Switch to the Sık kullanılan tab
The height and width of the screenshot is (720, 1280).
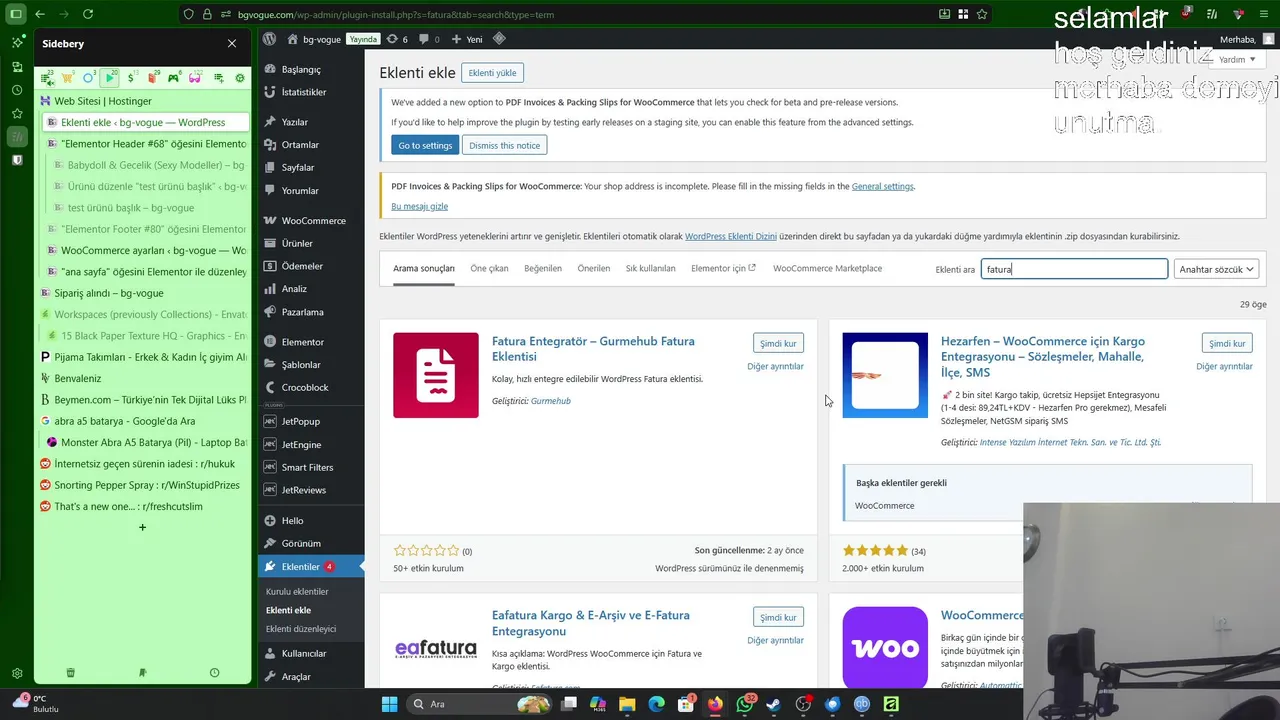[650, 268]
